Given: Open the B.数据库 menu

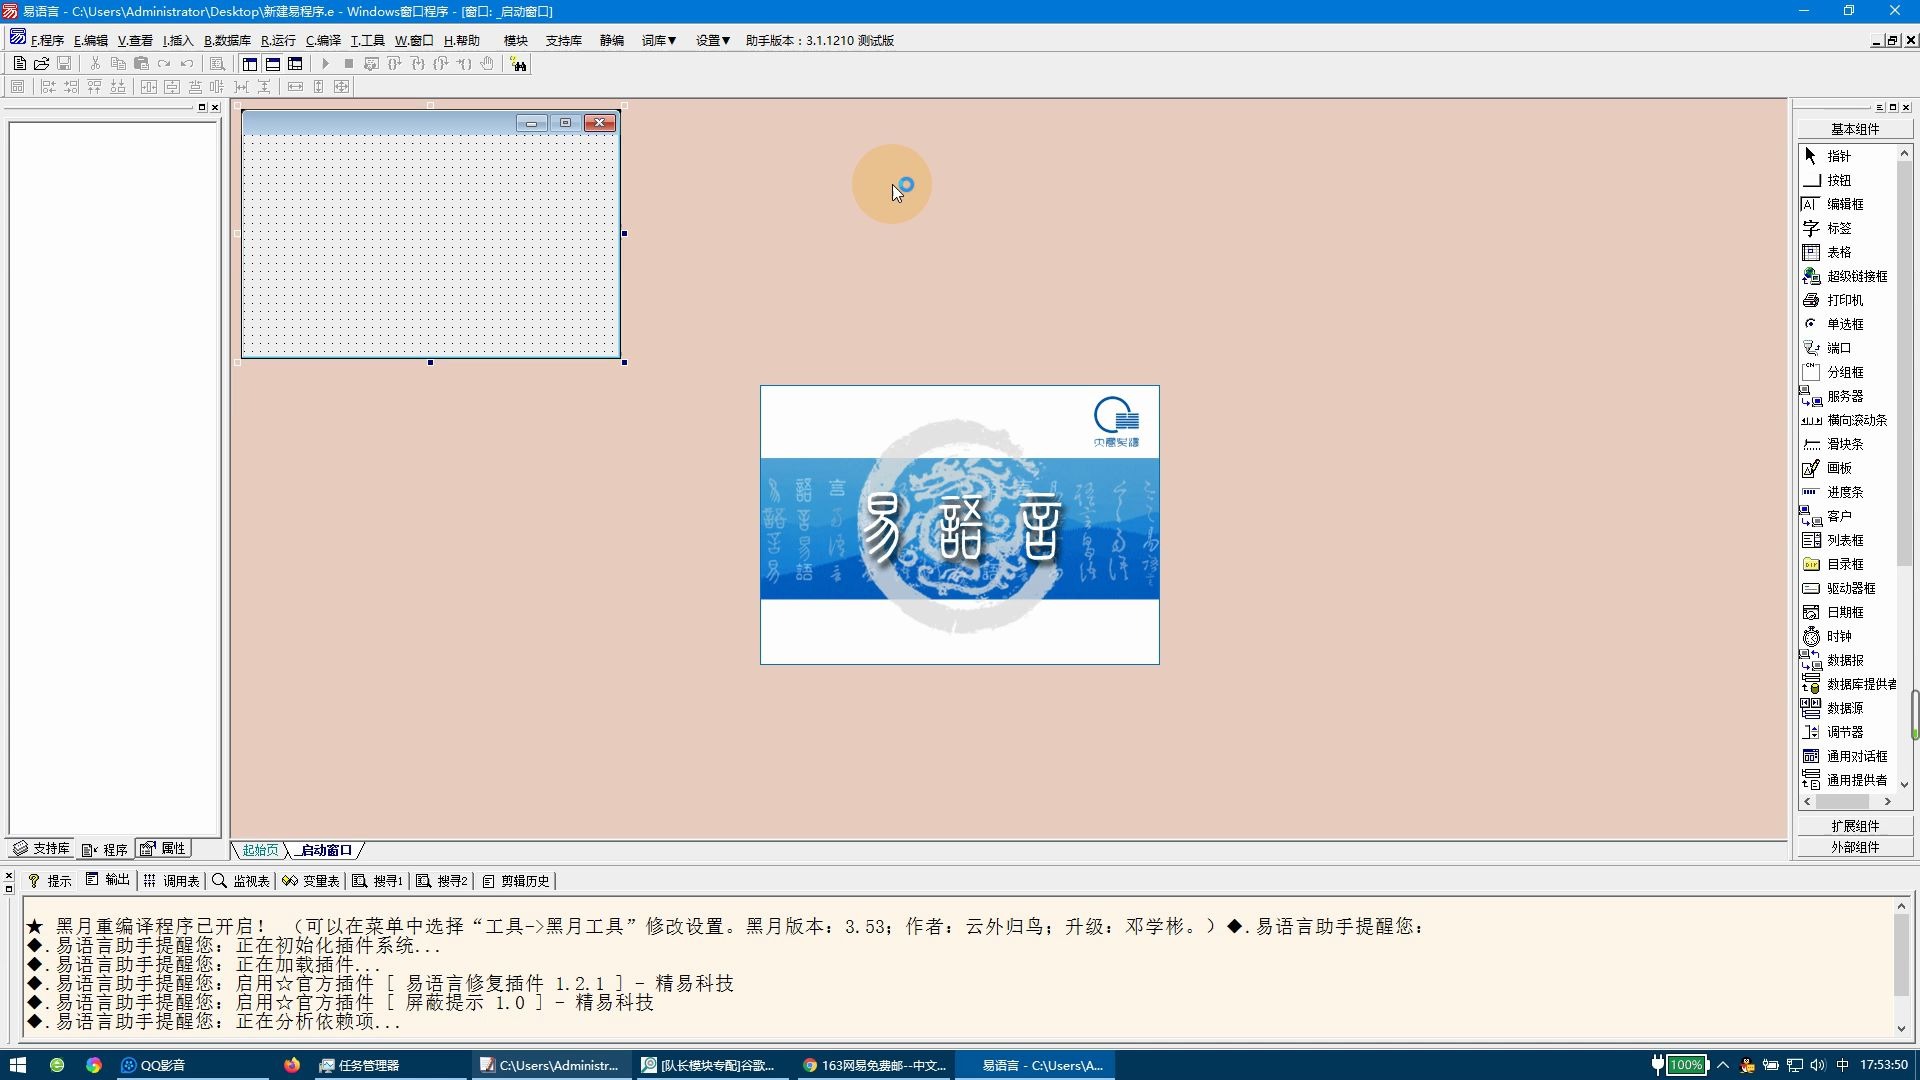Looking at the screenshot, I should pyautogui.click(x=227, y=41).
